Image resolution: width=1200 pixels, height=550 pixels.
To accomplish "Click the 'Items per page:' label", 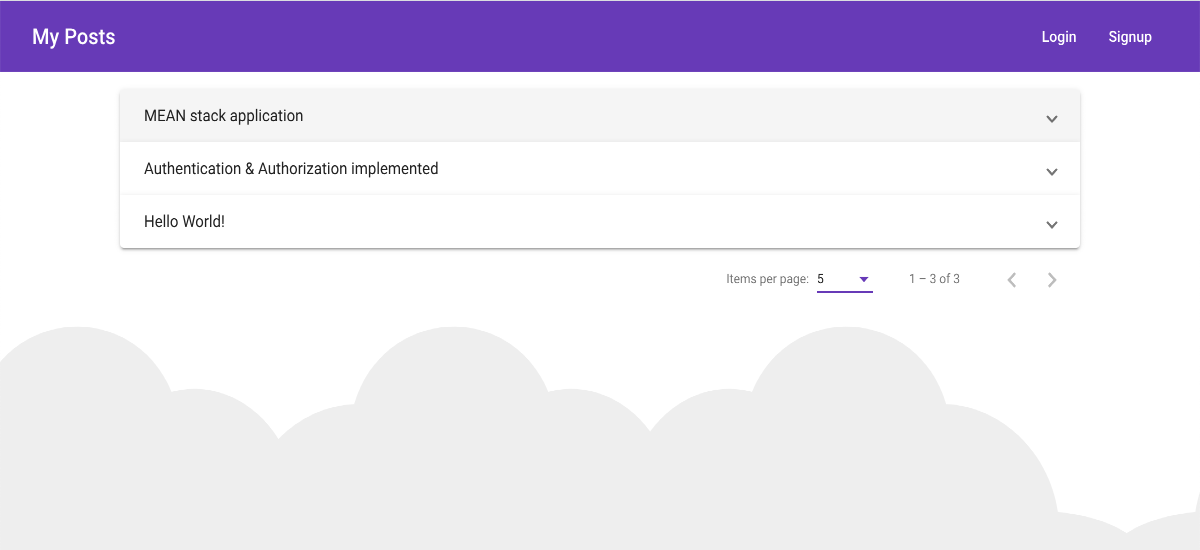I will (767, 279).
